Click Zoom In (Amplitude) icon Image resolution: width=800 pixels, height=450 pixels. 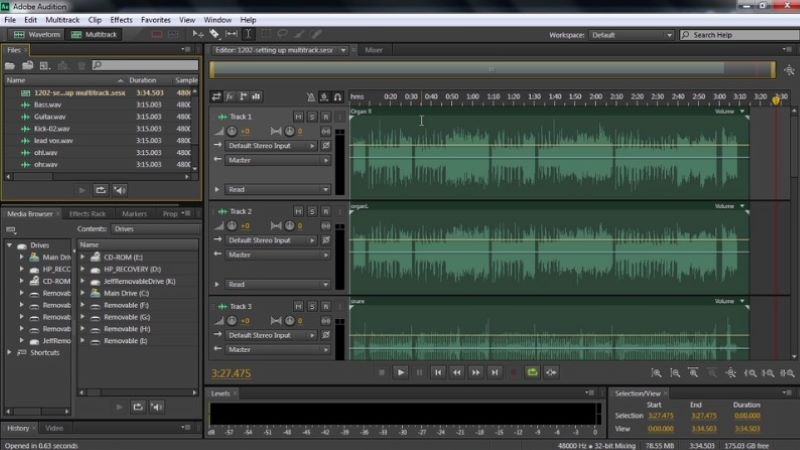point(656,373)
